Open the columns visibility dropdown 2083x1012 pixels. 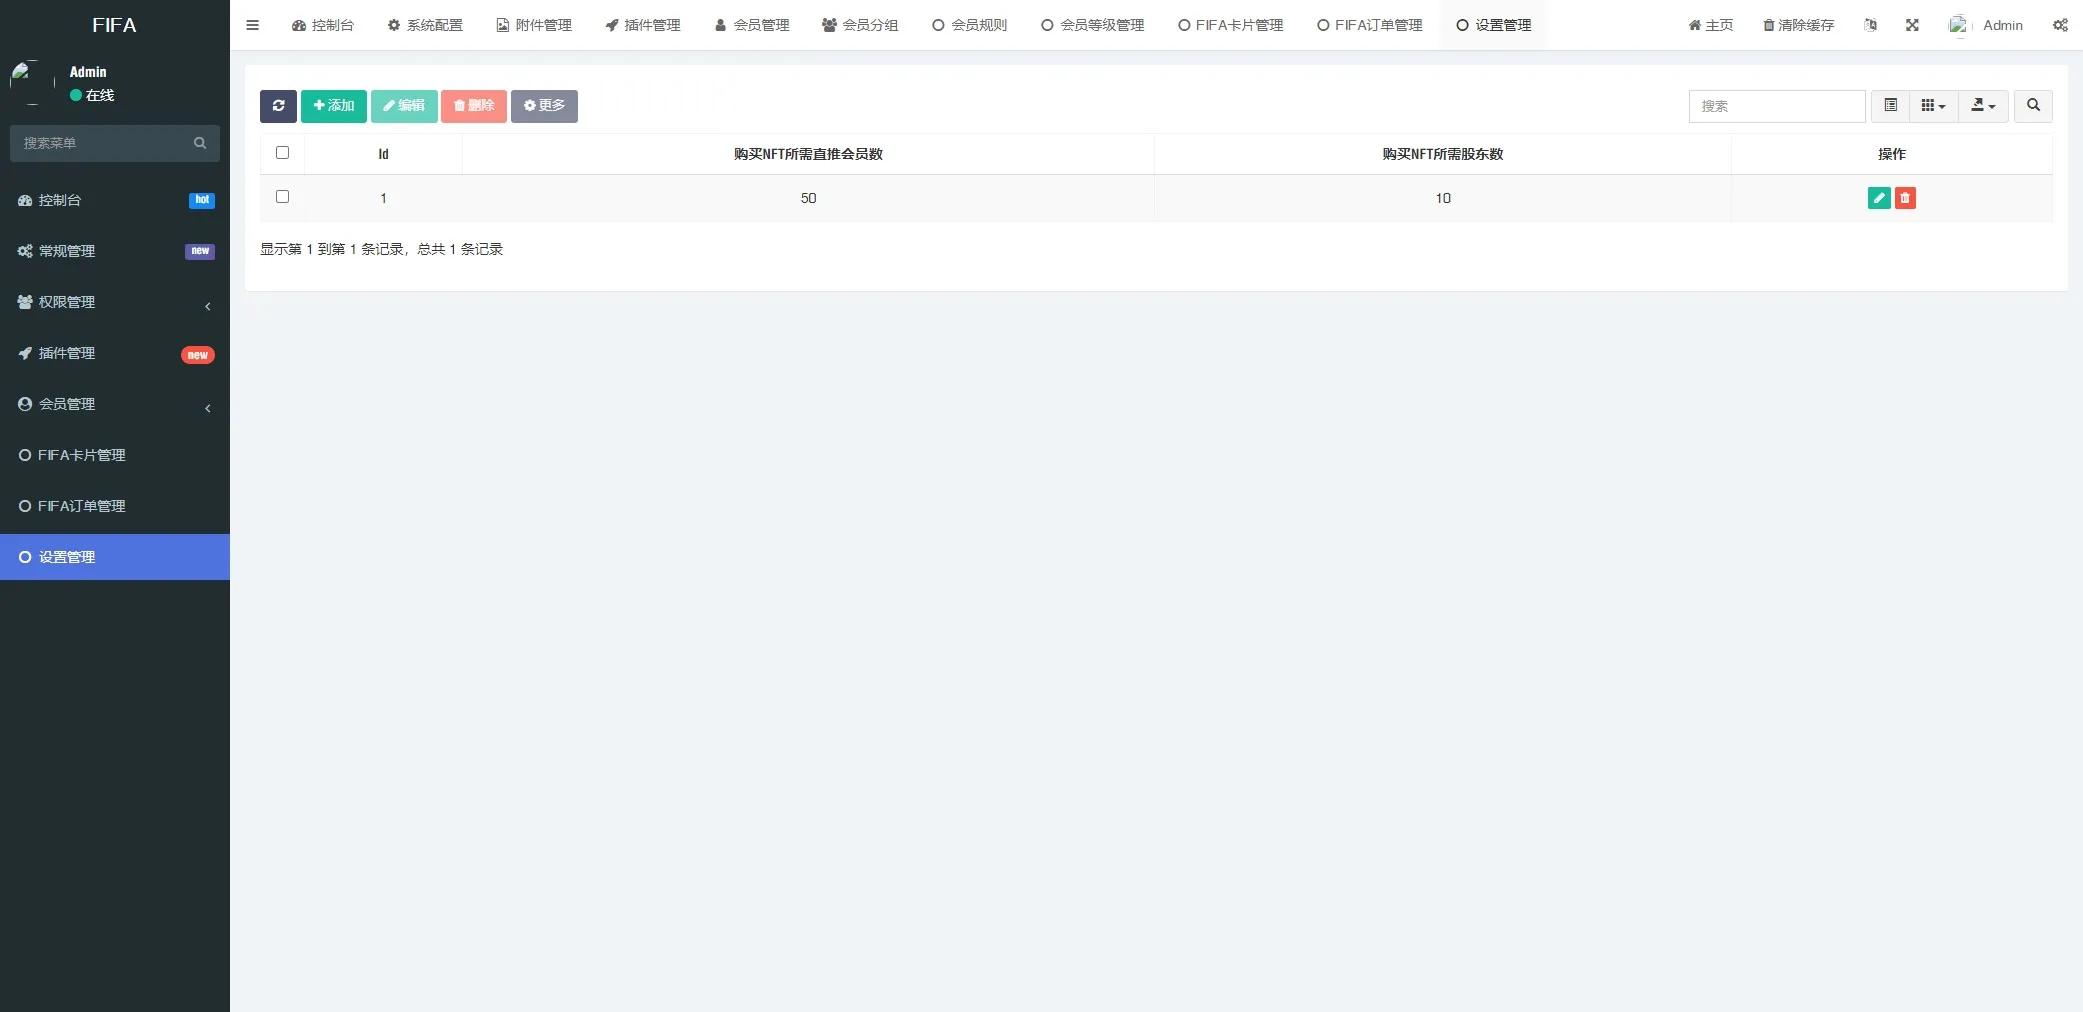[1933, 105]
